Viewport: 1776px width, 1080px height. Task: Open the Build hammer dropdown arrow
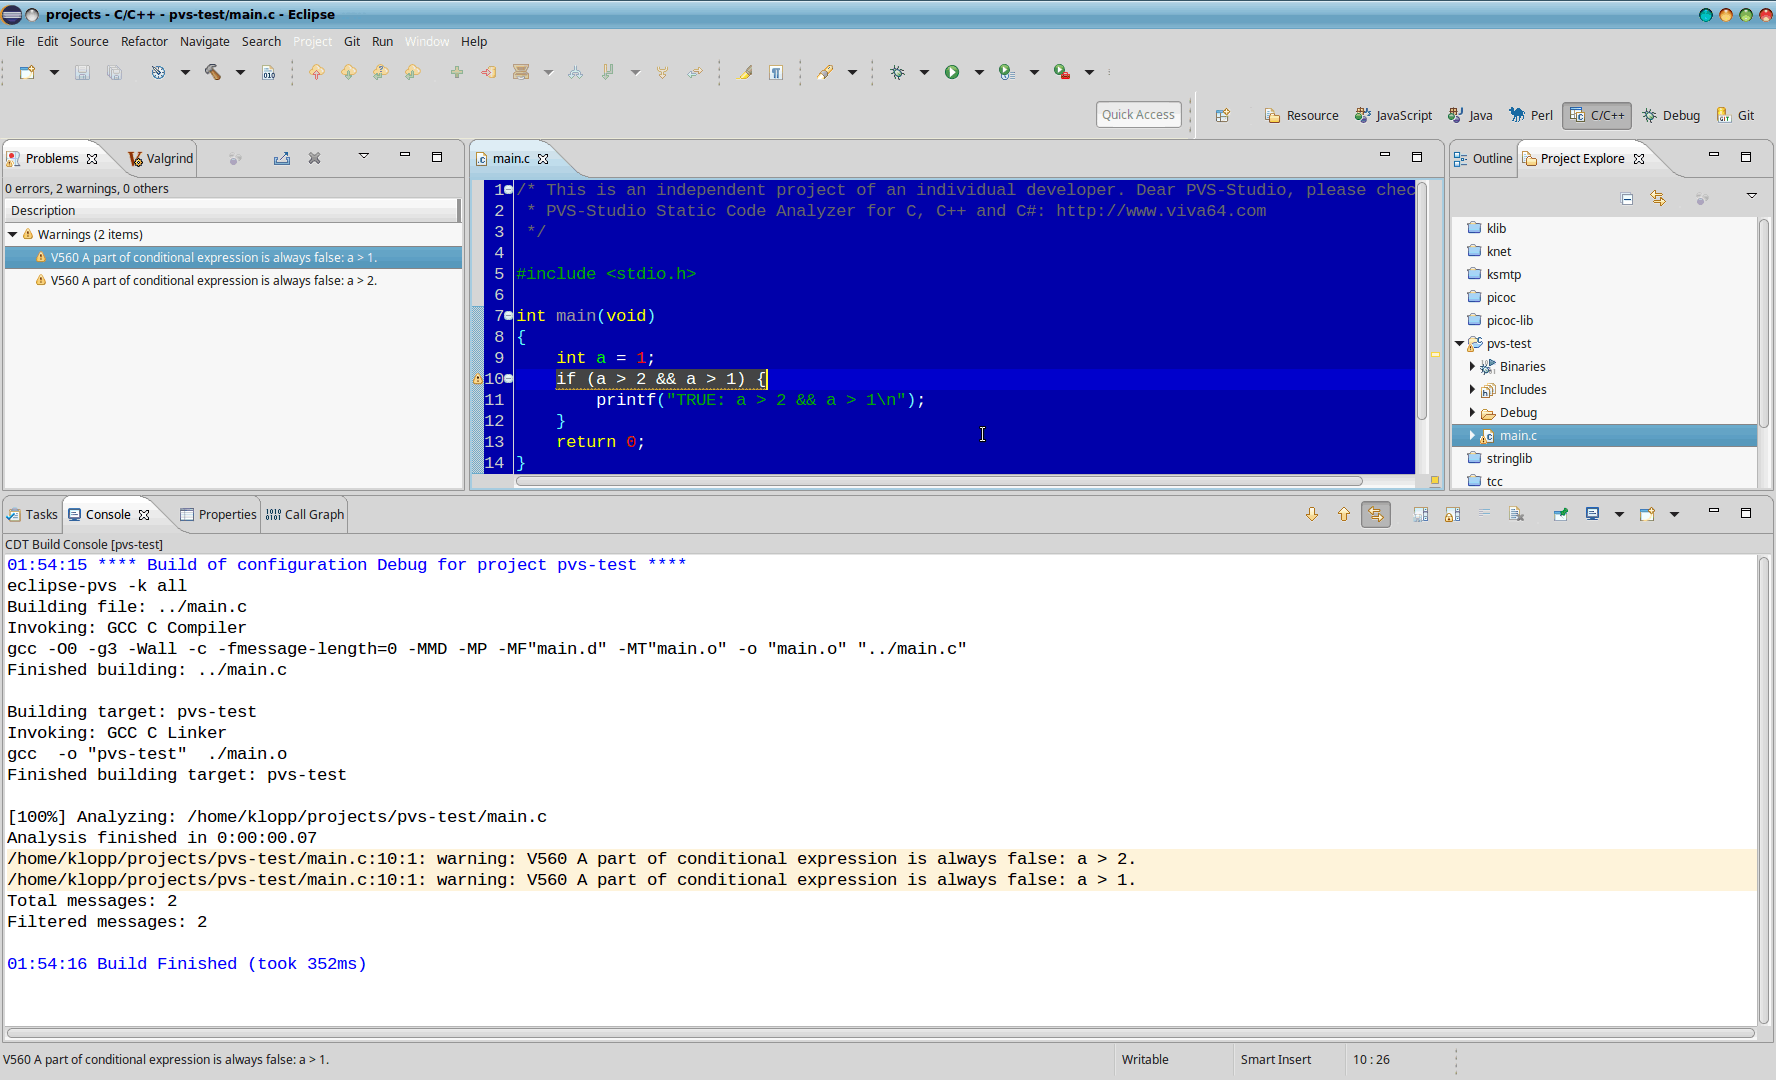tap(240, 72)
